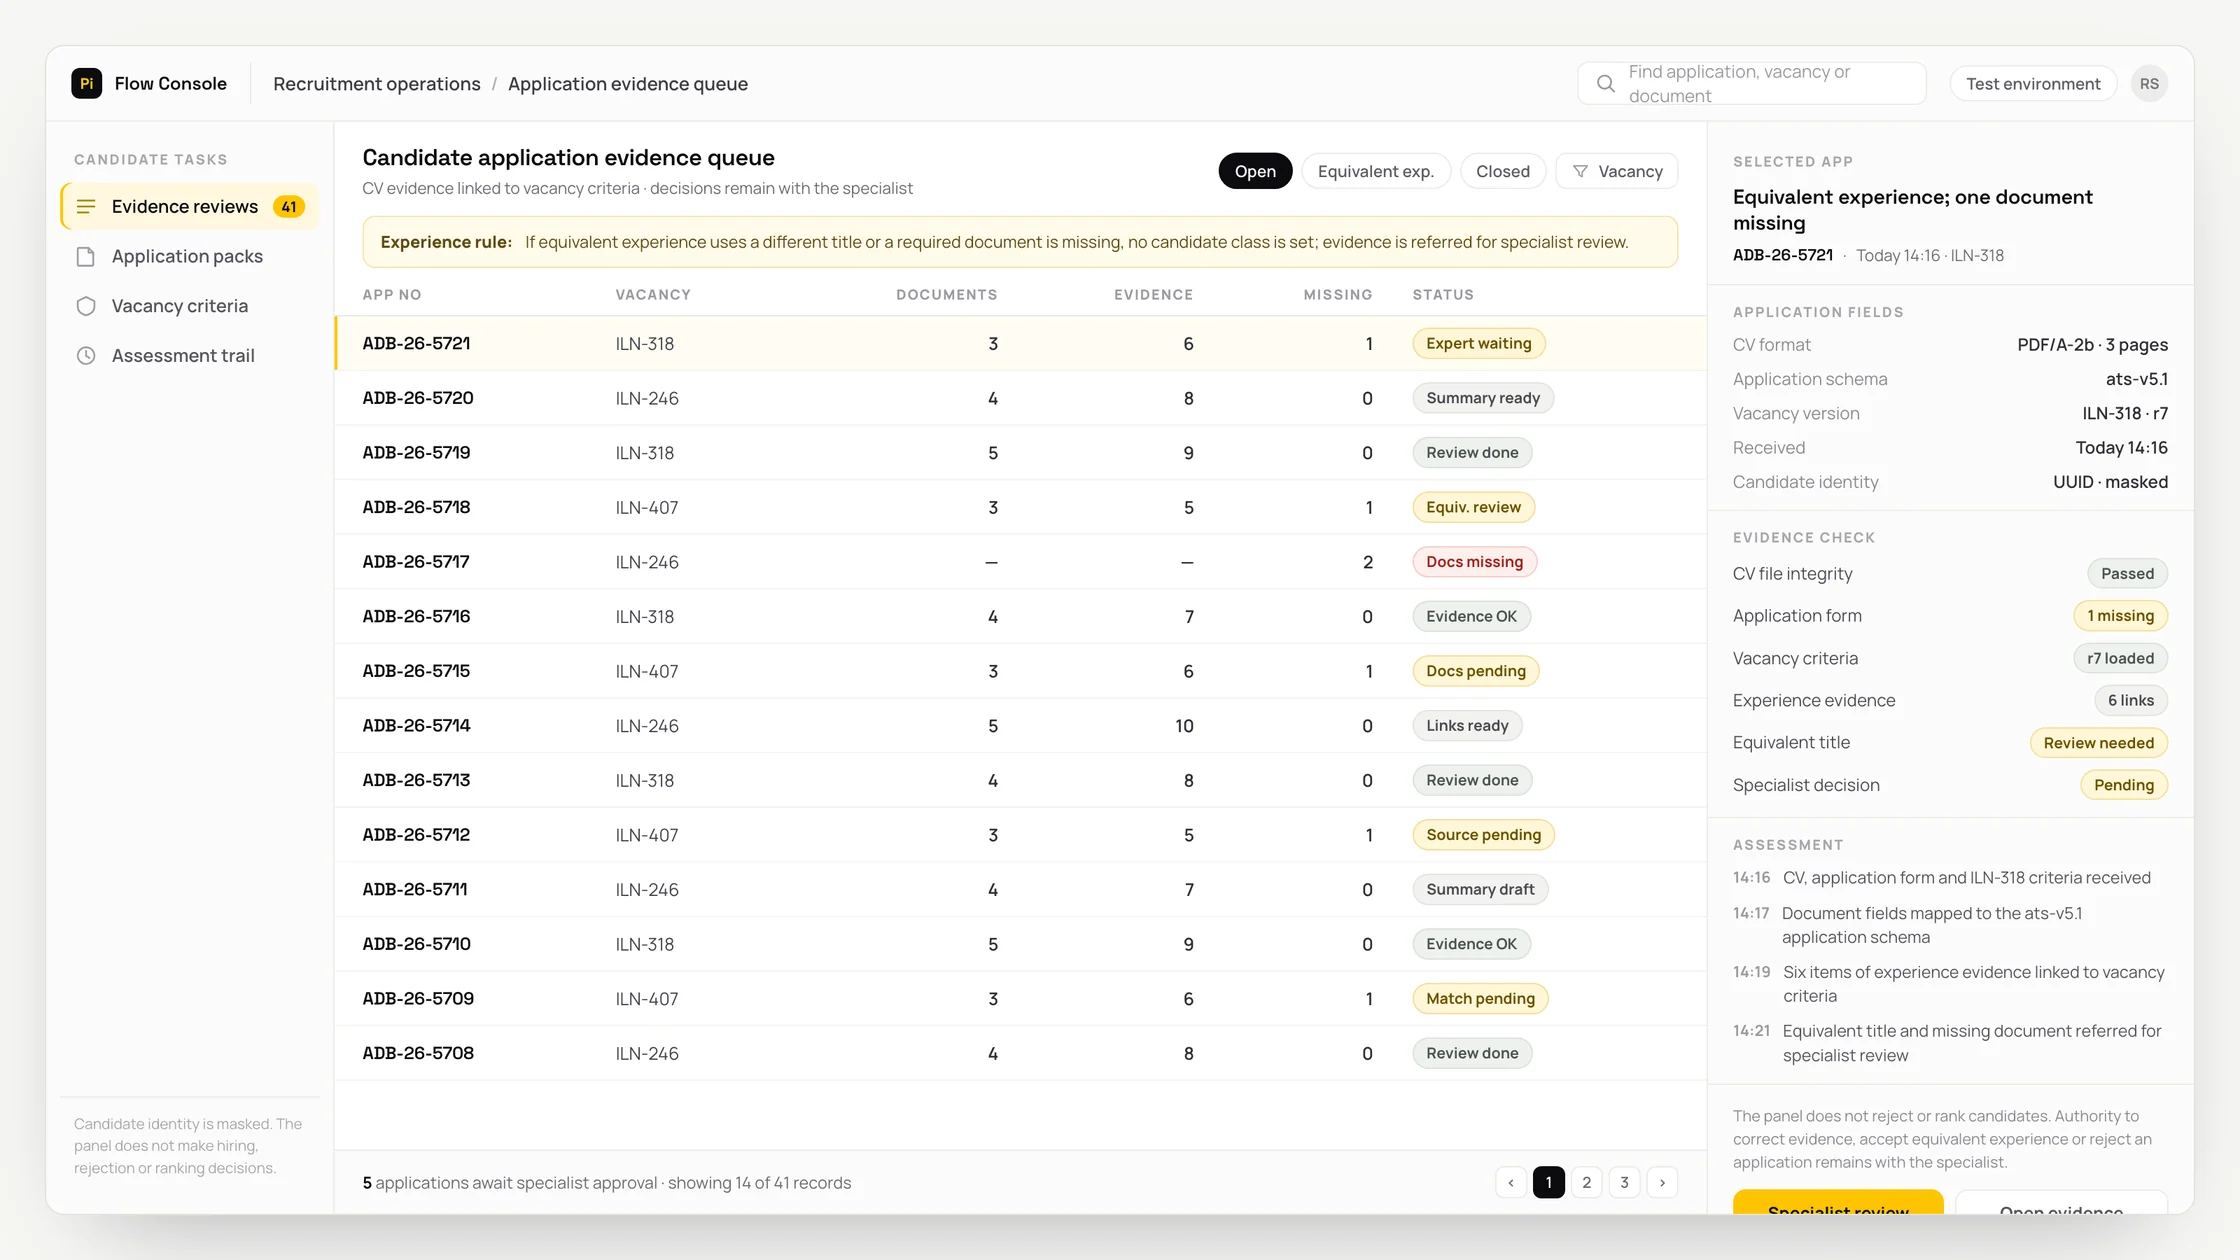Open the Vacancy filter dropdown

tap(1616, 172)
